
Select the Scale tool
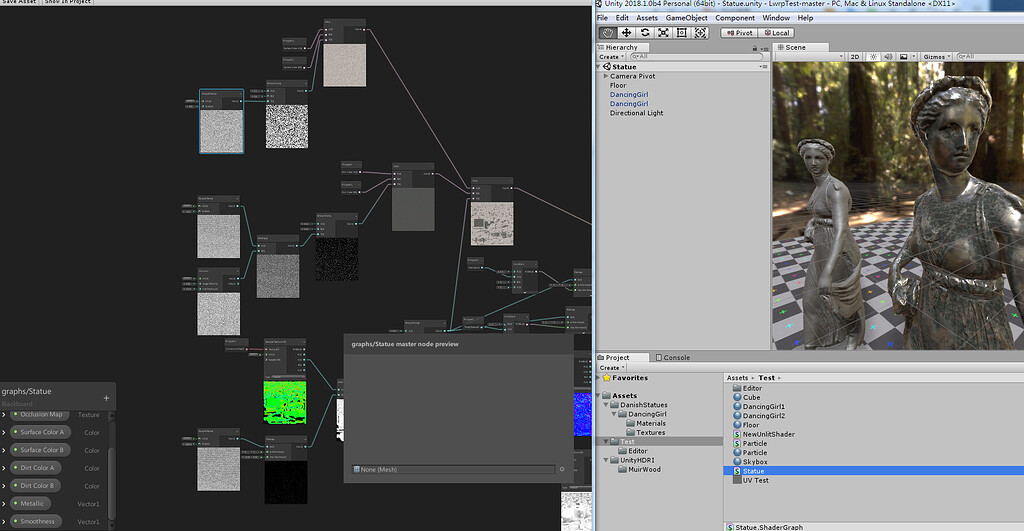(663, 33)
